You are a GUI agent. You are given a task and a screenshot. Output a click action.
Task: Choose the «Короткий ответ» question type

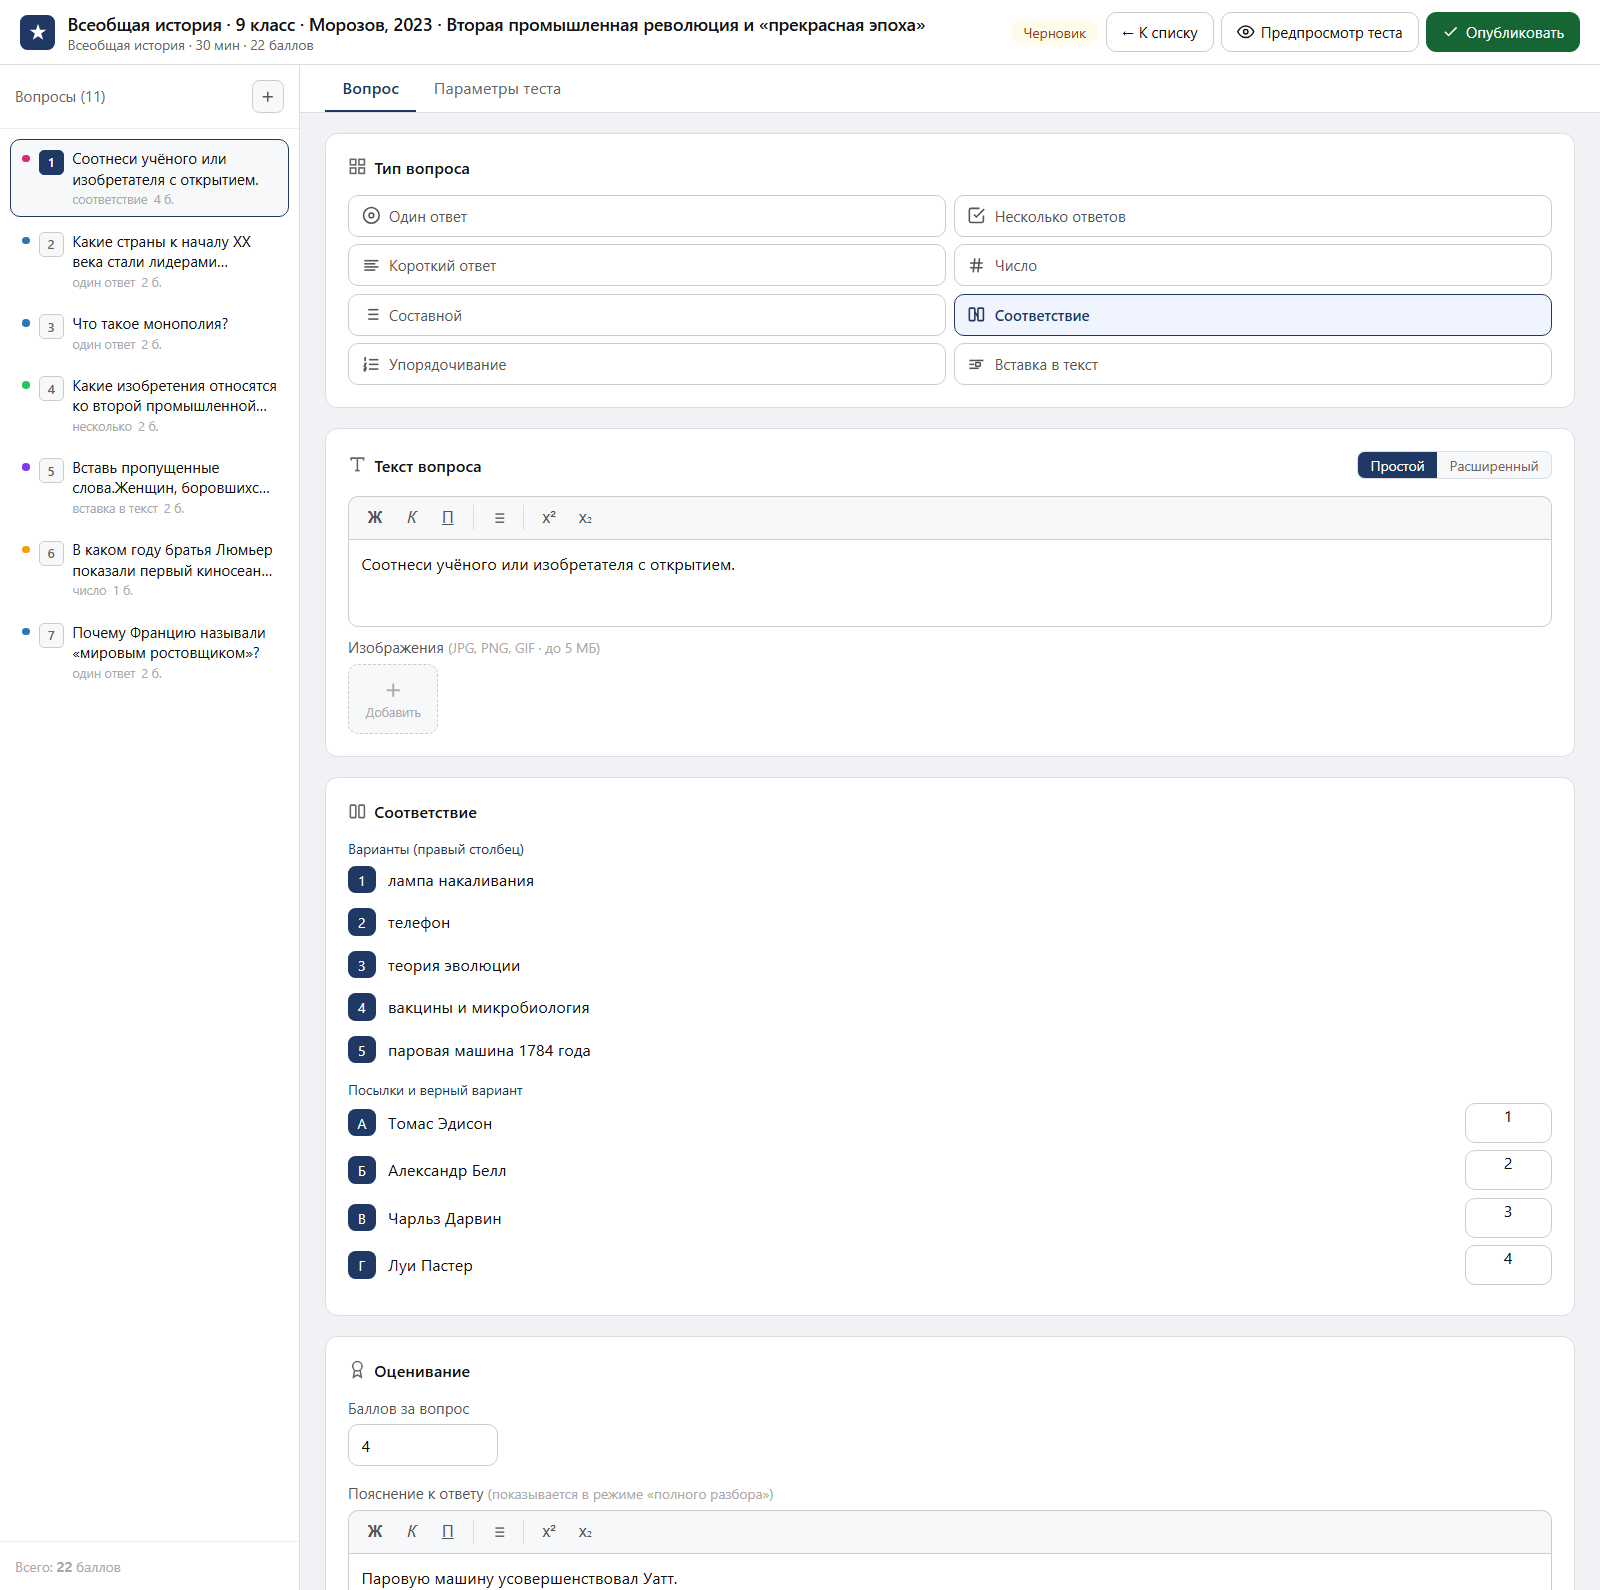(x=647, y=266)
